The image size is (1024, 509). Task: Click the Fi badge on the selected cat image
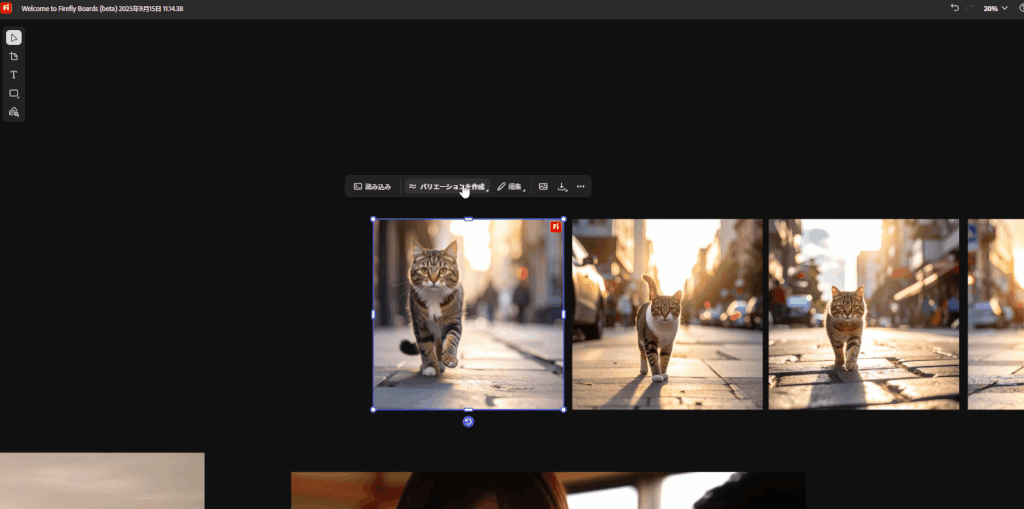click(556, 227)
